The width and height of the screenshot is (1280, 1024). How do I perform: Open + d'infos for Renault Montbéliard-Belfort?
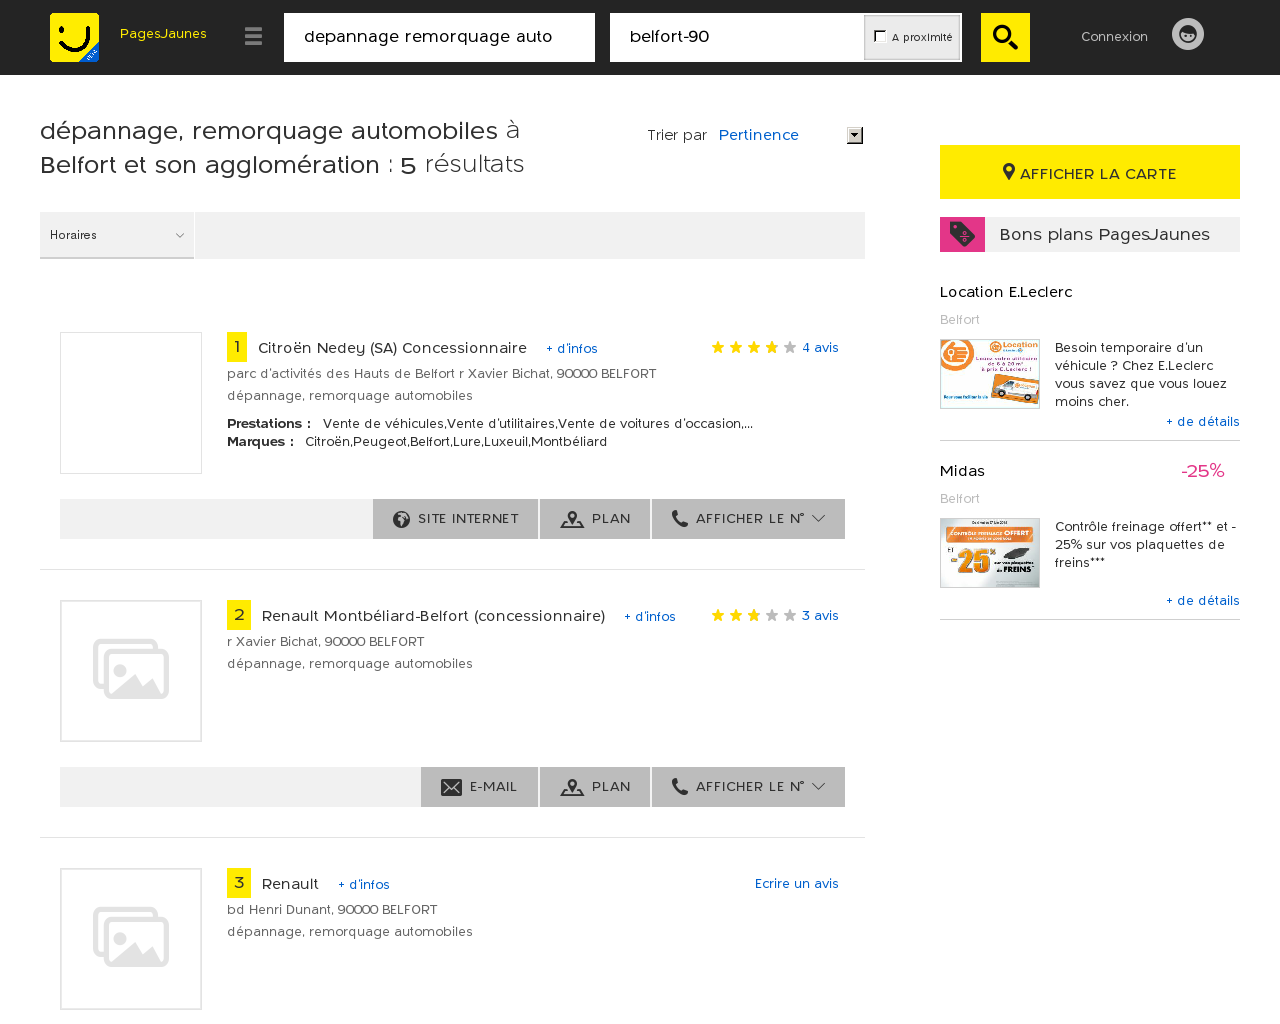pos(650,617)
